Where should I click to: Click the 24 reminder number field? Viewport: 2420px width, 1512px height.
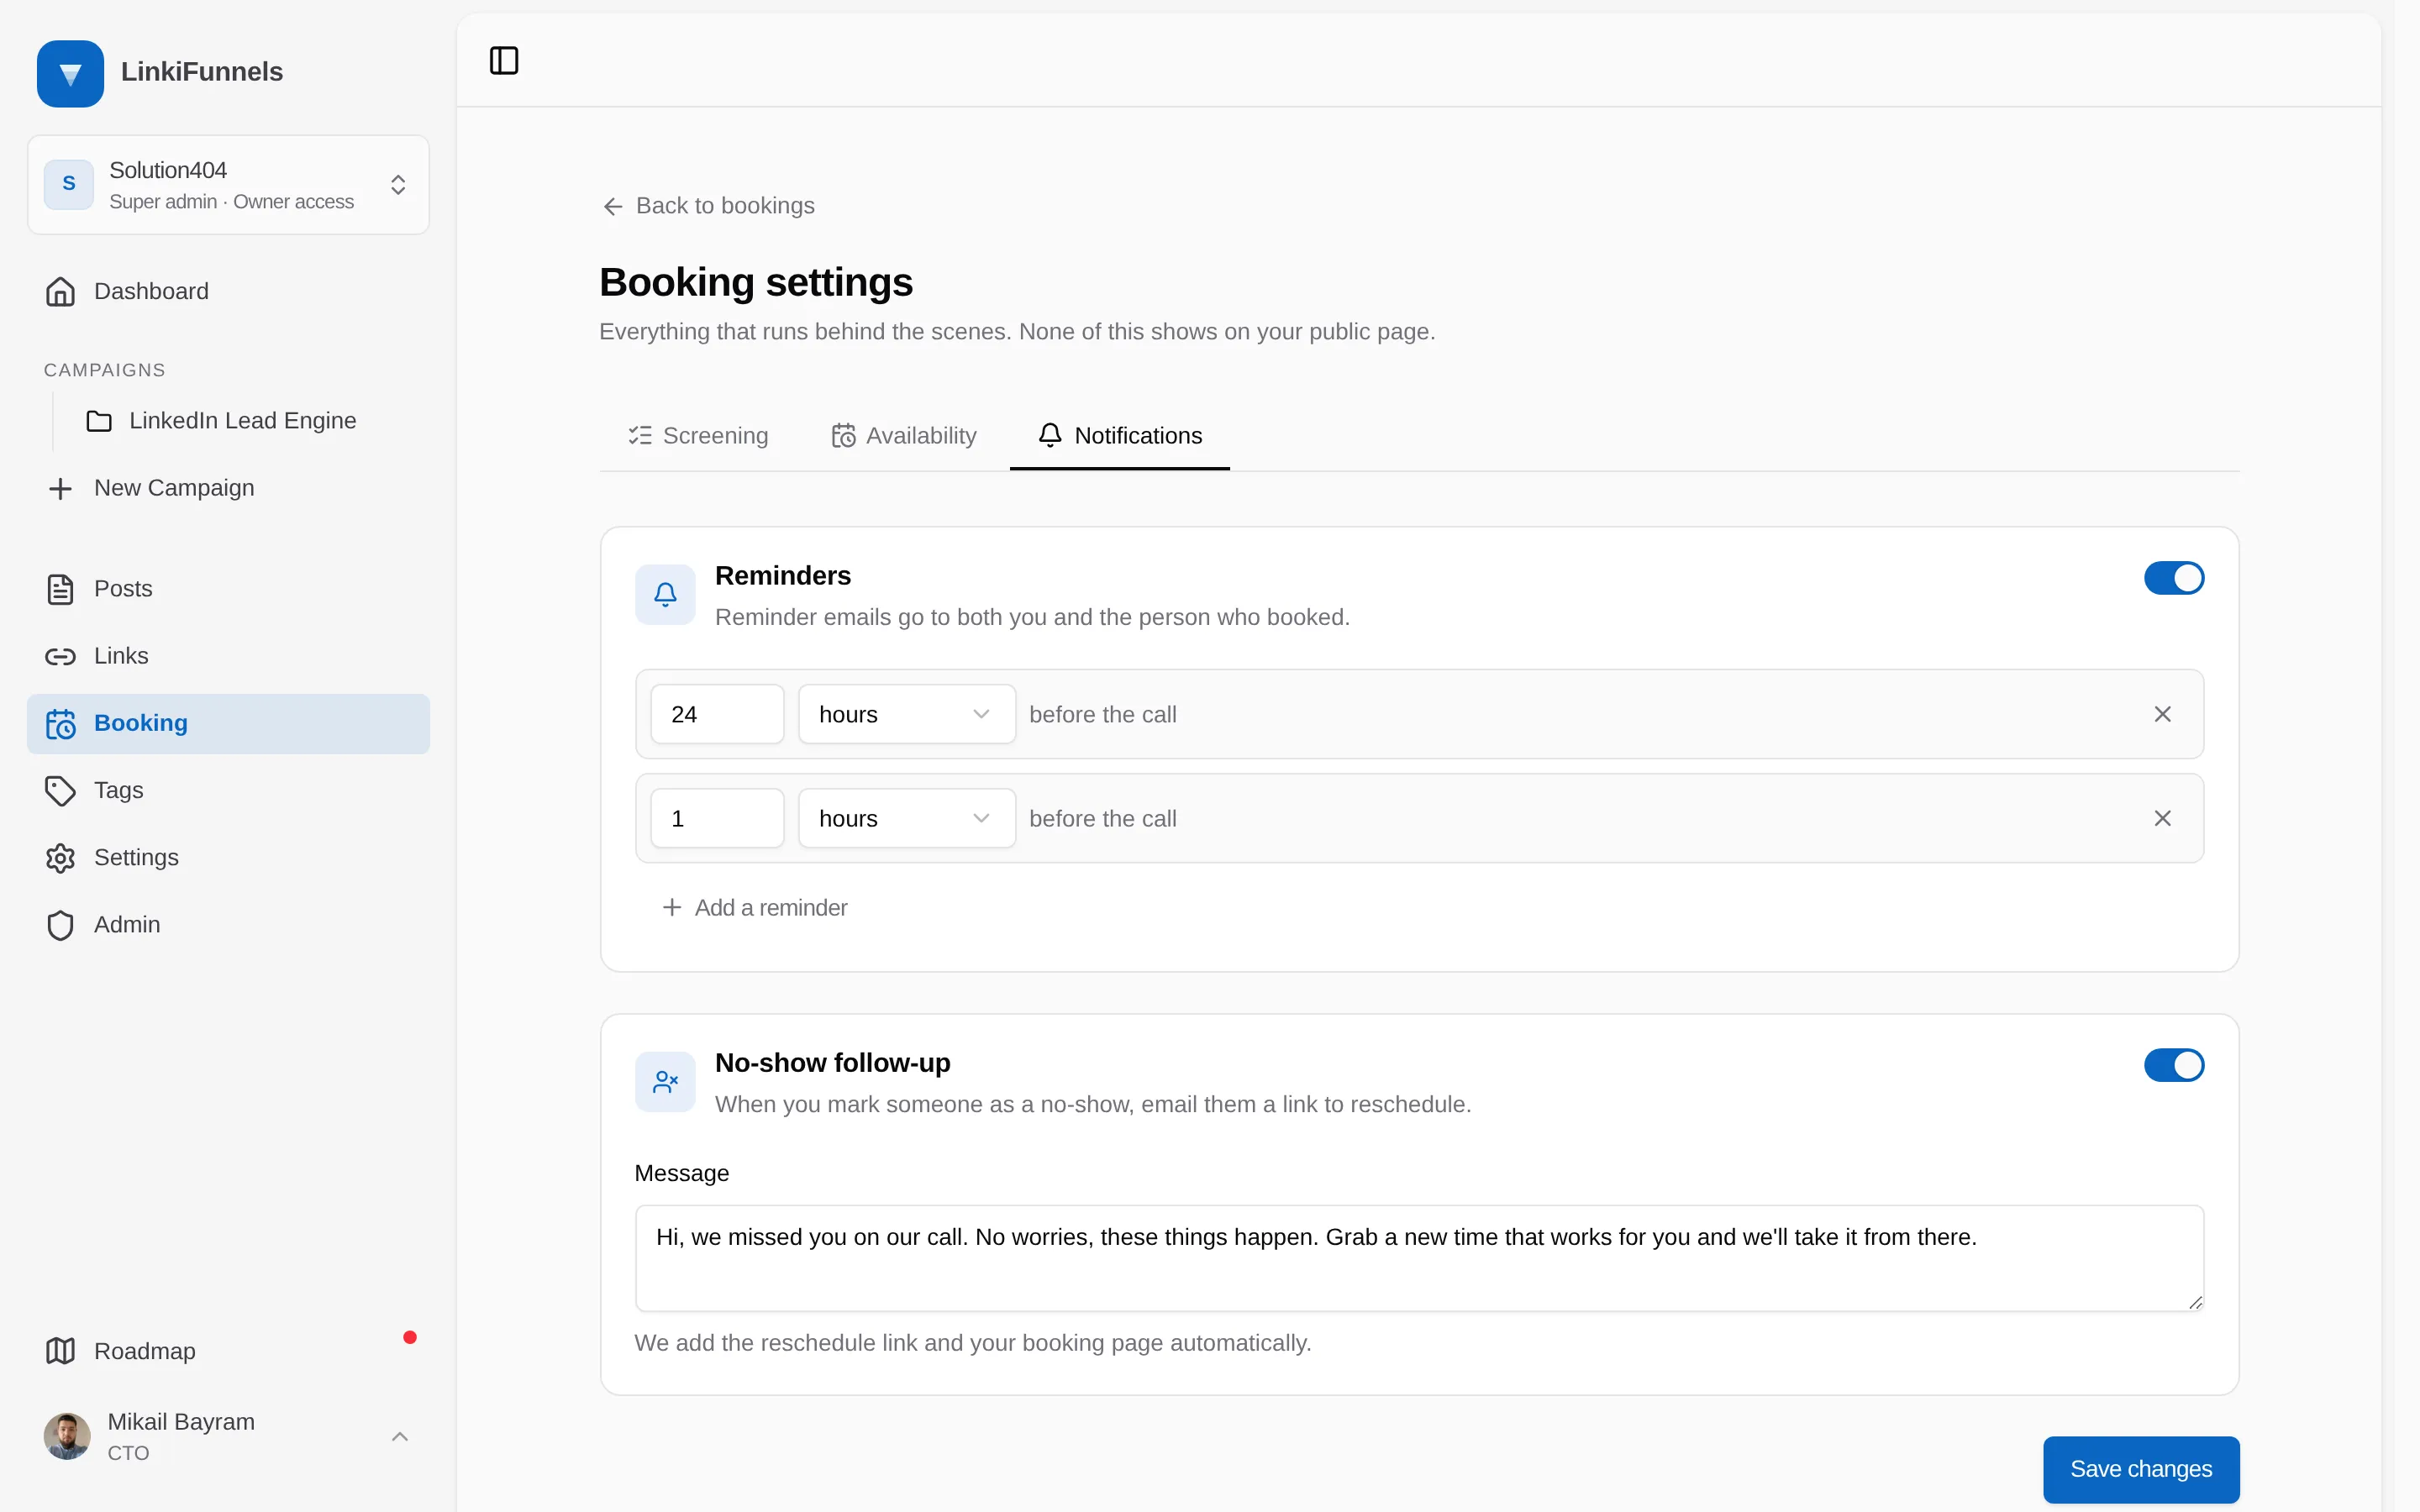click(x=717, y=714)
